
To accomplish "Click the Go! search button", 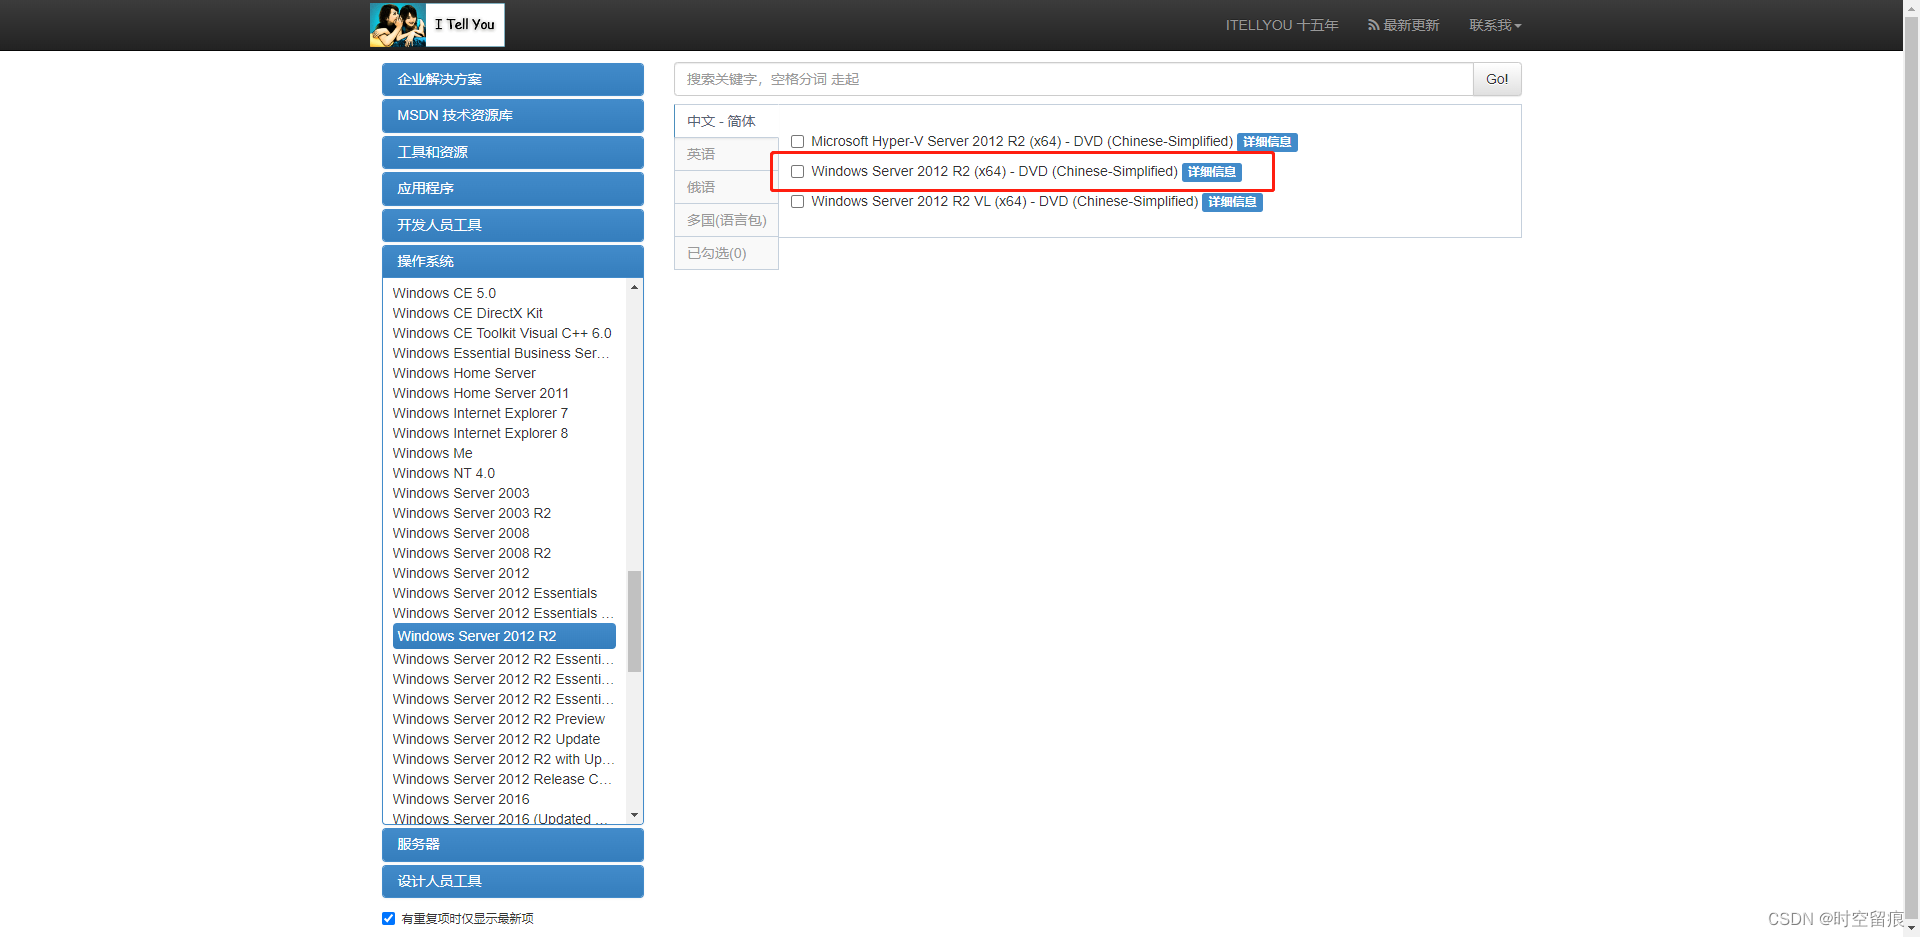I will (1496, 79).
